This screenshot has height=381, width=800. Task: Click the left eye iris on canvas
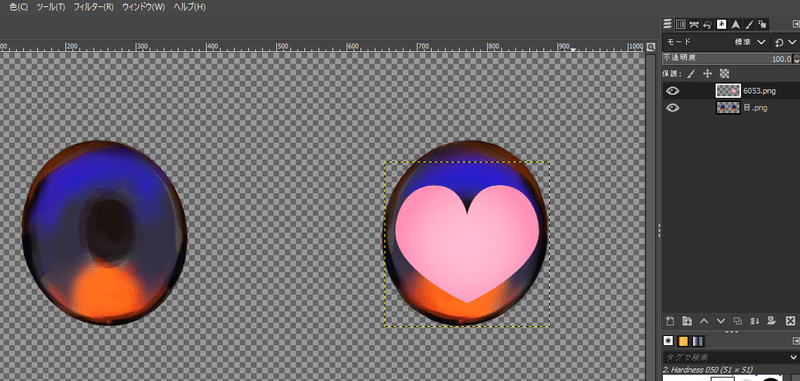(x=105, y=233)
